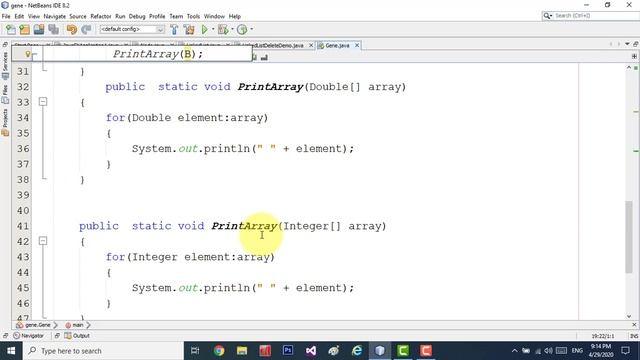Open Task View on taskbar

pos(195,351)
